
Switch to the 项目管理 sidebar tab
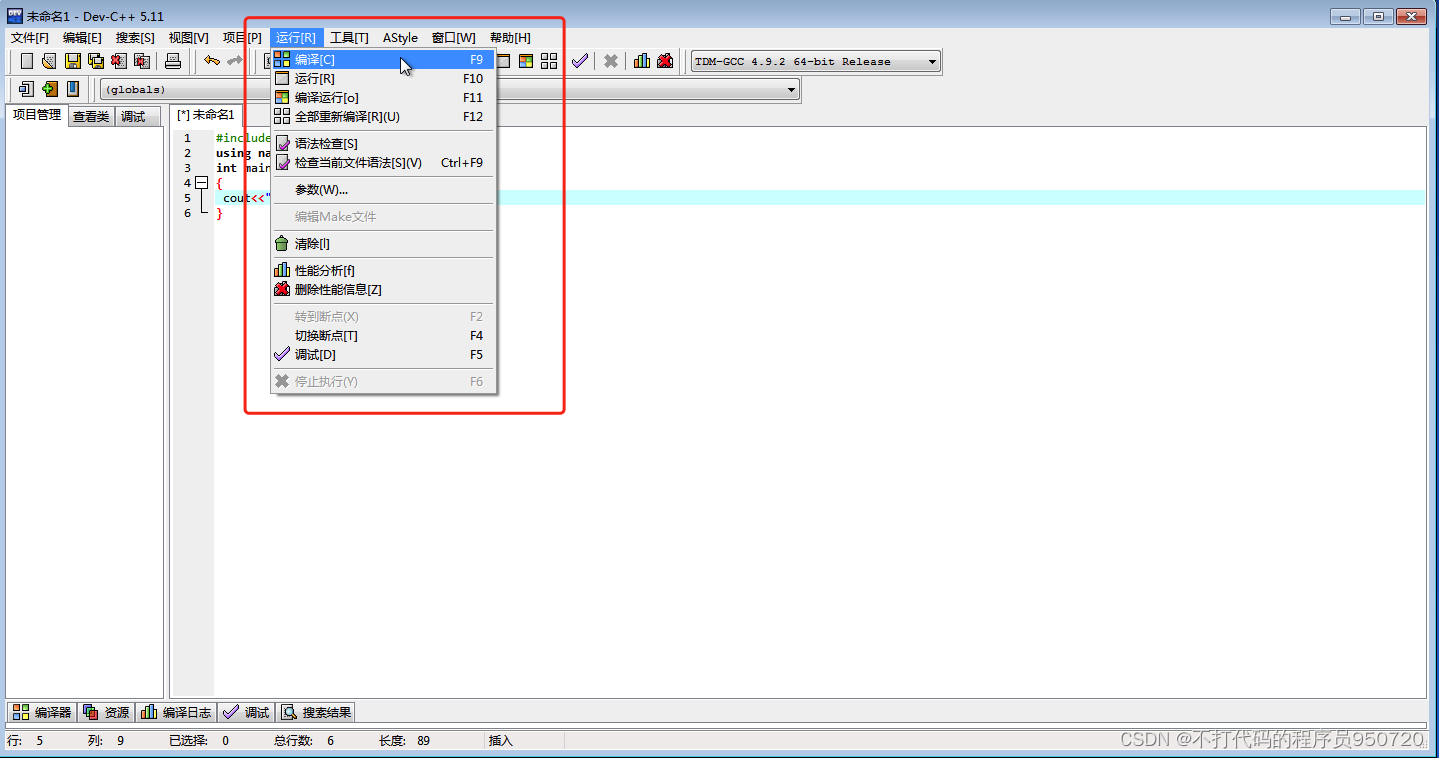[37, 115]
